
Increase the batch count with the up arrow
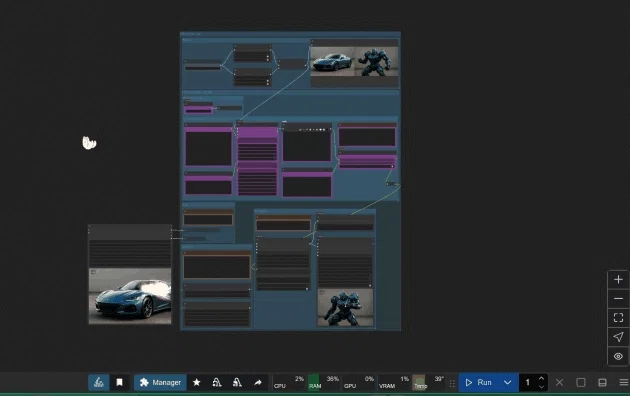coord(541,378)
